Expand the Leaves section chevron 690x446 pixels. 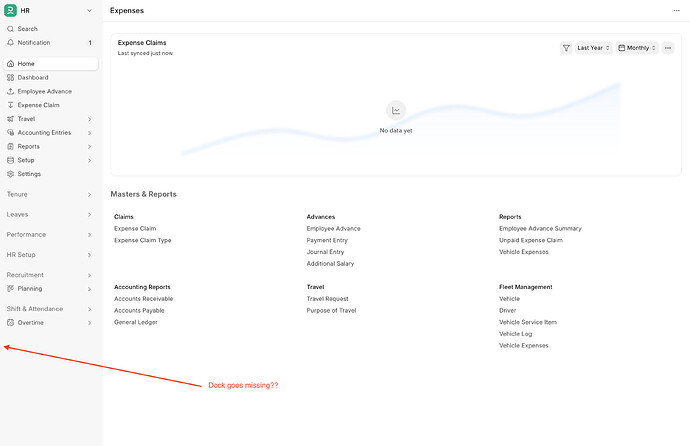click(x=89, y=215)
